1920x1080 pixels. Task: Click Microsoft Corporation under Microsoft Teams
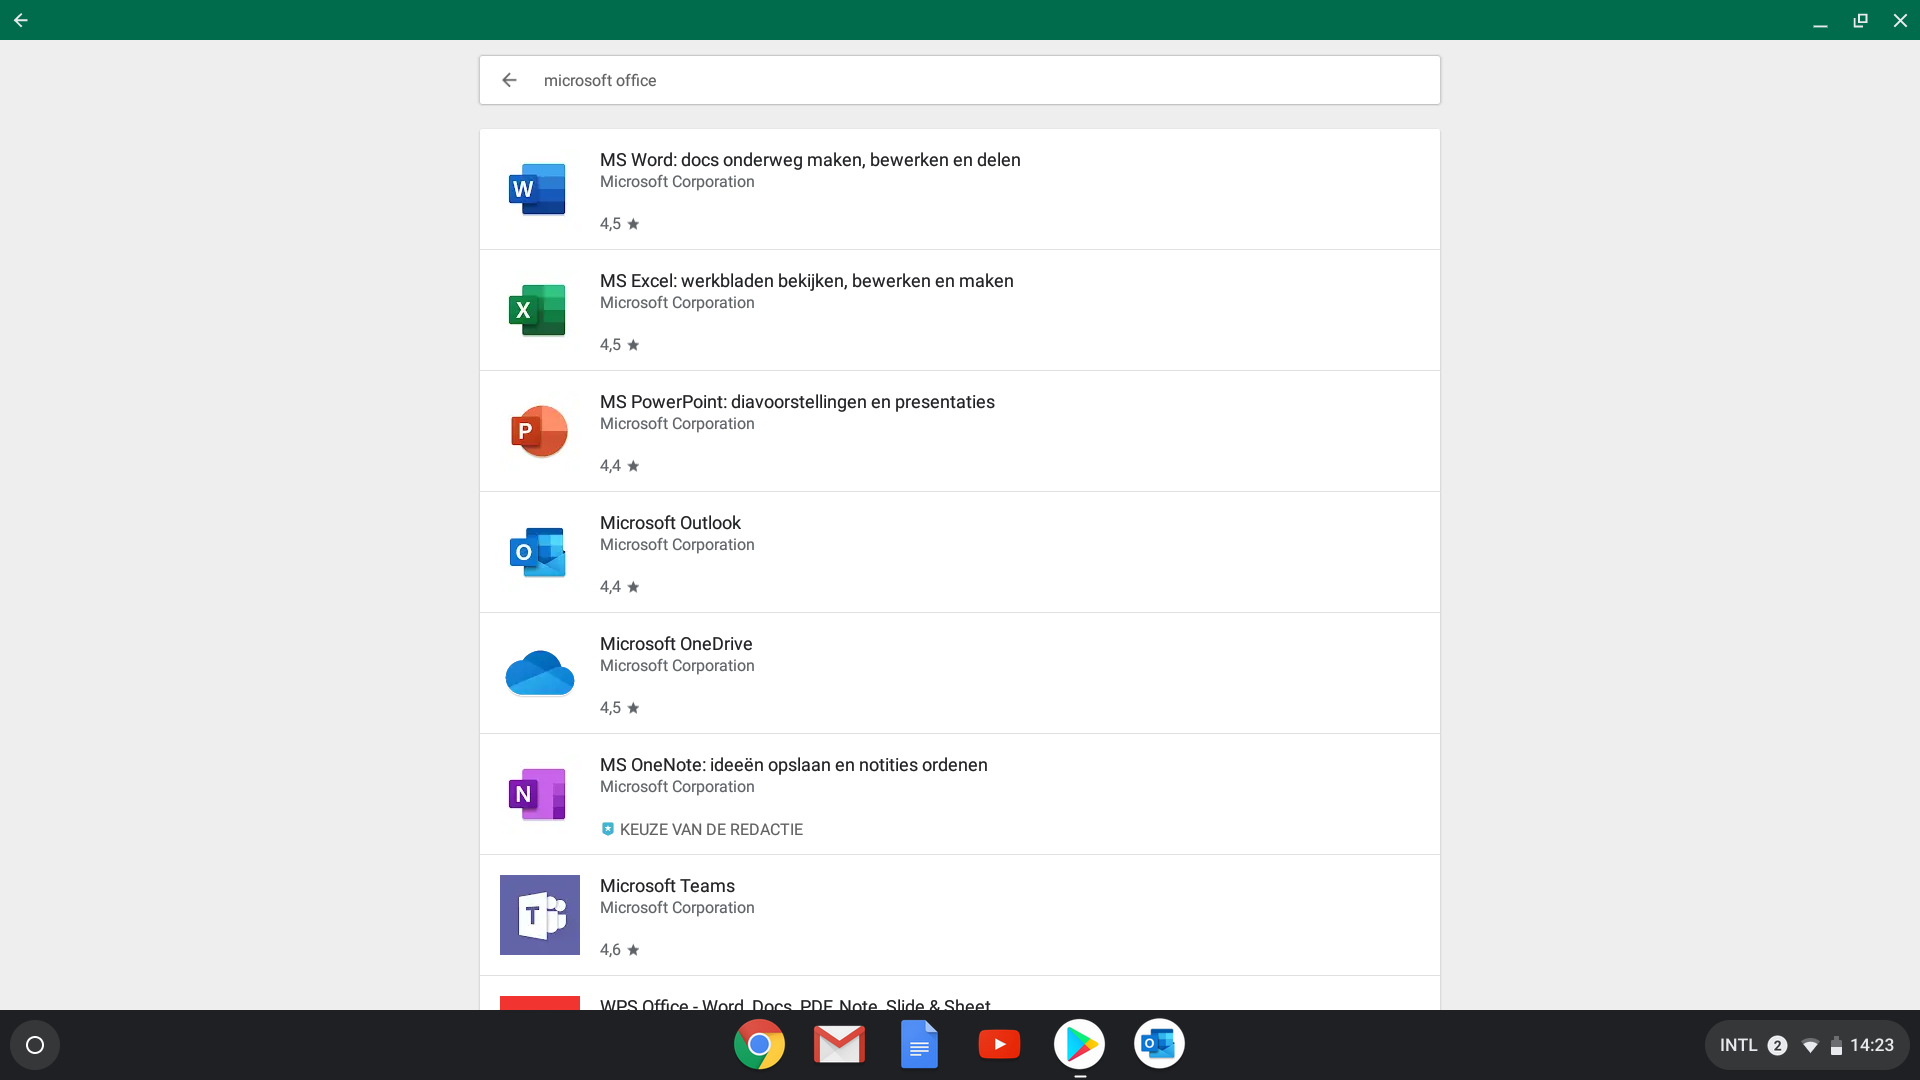click(677, 908)
